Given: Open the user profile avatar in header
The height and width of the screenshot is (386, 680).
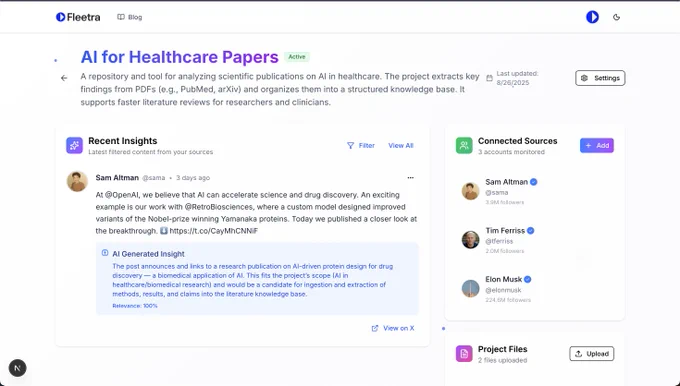Looking at the screenshot, I should [592, 17].
